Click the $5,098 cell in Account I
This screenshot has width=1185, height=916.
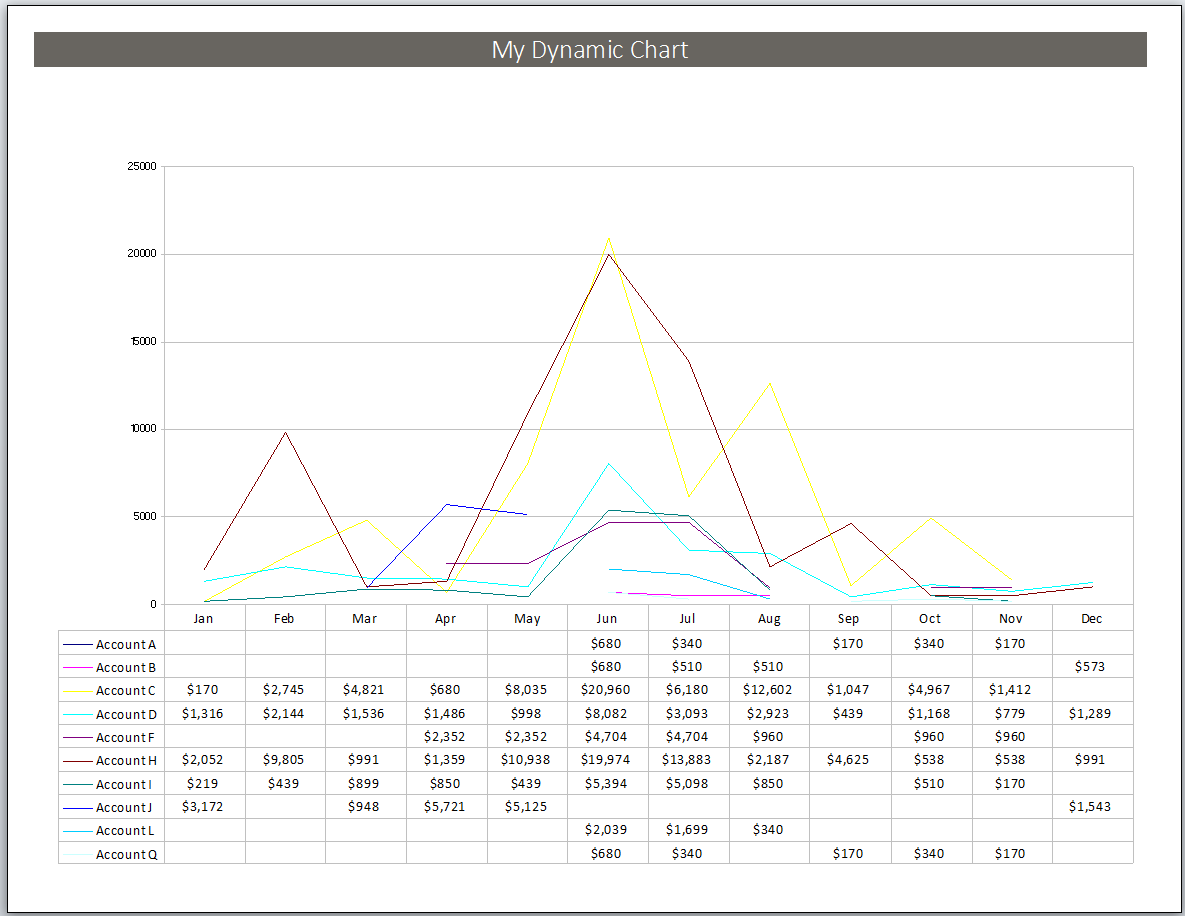(686, 784)
